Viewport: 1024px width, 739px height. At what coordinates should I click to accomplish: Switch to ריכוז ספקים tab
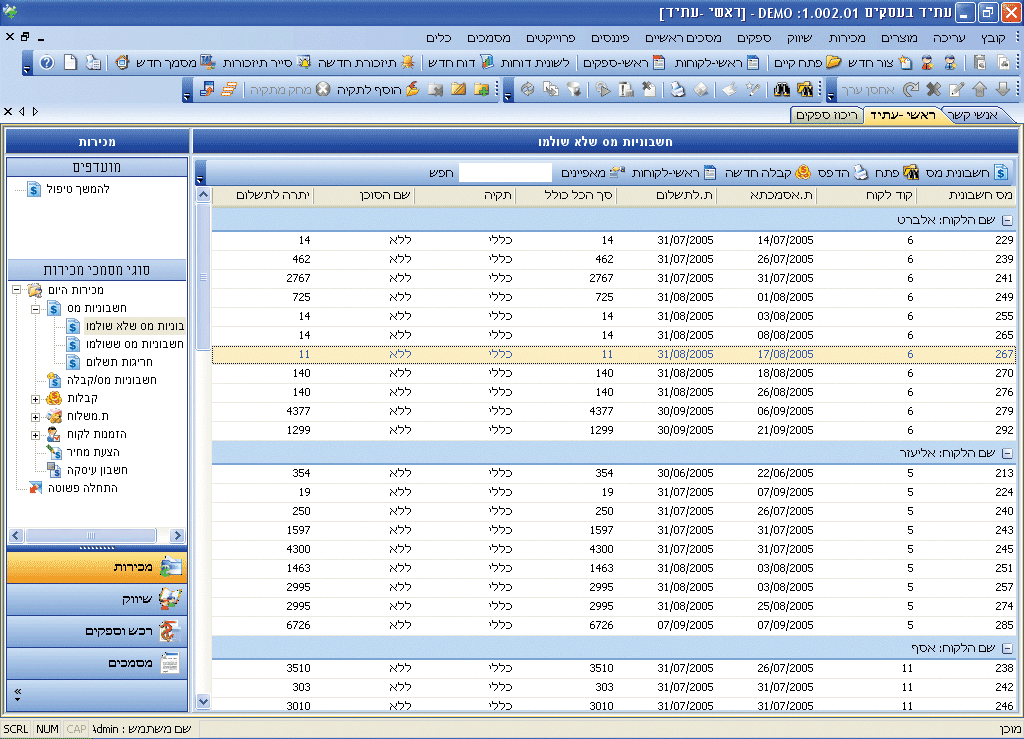[827, 115]
